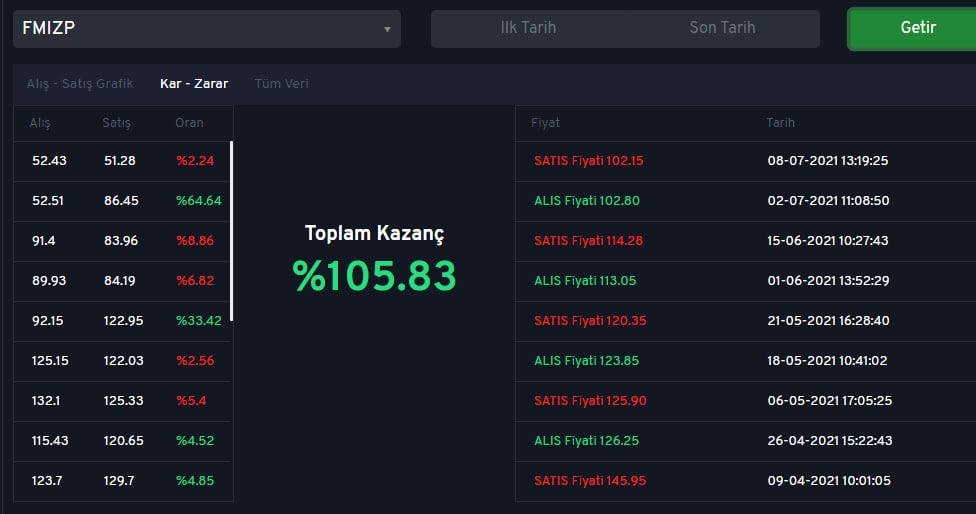Click the scrollbar of the Alış-Satış table

pyautogui.click(x=232, y=231)
